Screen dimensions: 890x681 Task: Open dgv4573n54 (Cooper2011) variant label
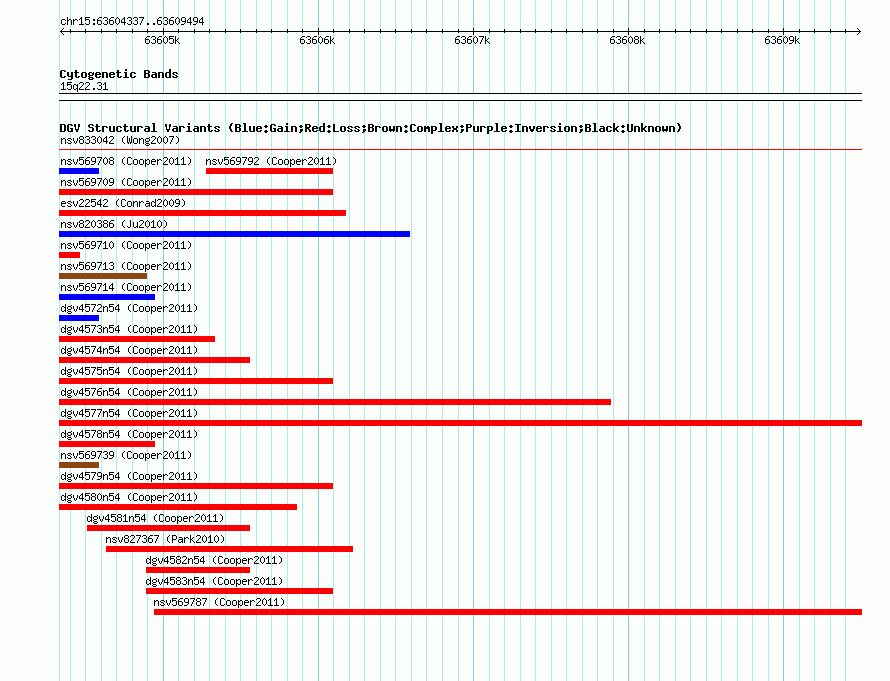[129, 329]
